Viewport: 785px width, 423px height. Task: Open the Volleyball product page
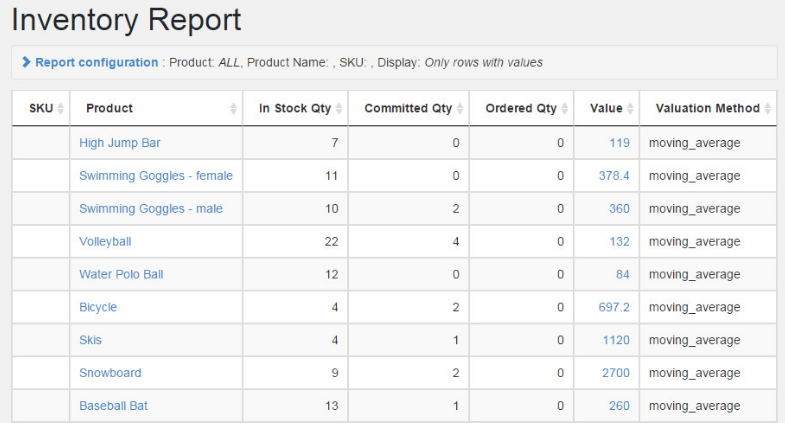pos(105,242)
